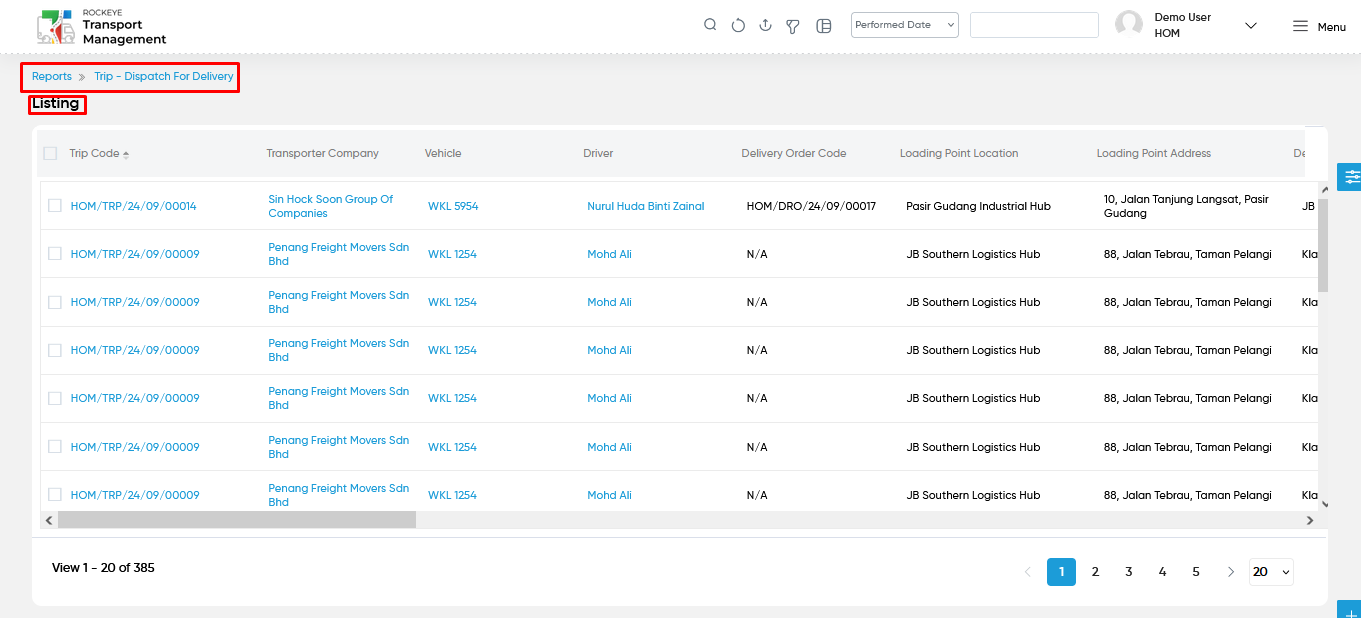Click the vertical scrollbar thumb
This screenshot has width=1361, height=618.
pyautogui.click(x=1324, y=245)
